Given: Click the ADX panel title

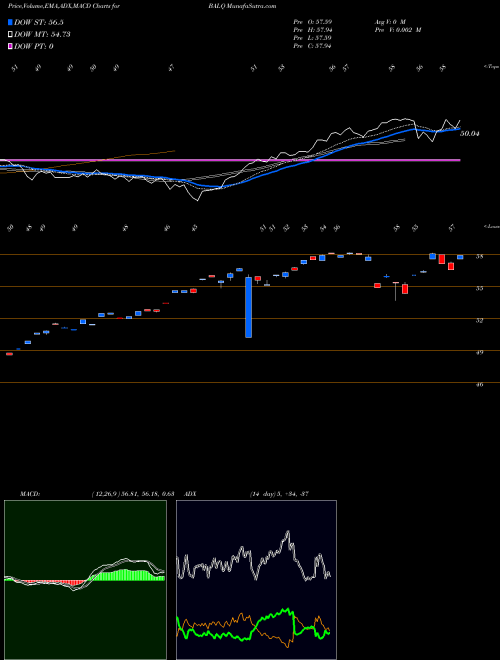Looking at the screenshot, I should click(x=190, y=494).
